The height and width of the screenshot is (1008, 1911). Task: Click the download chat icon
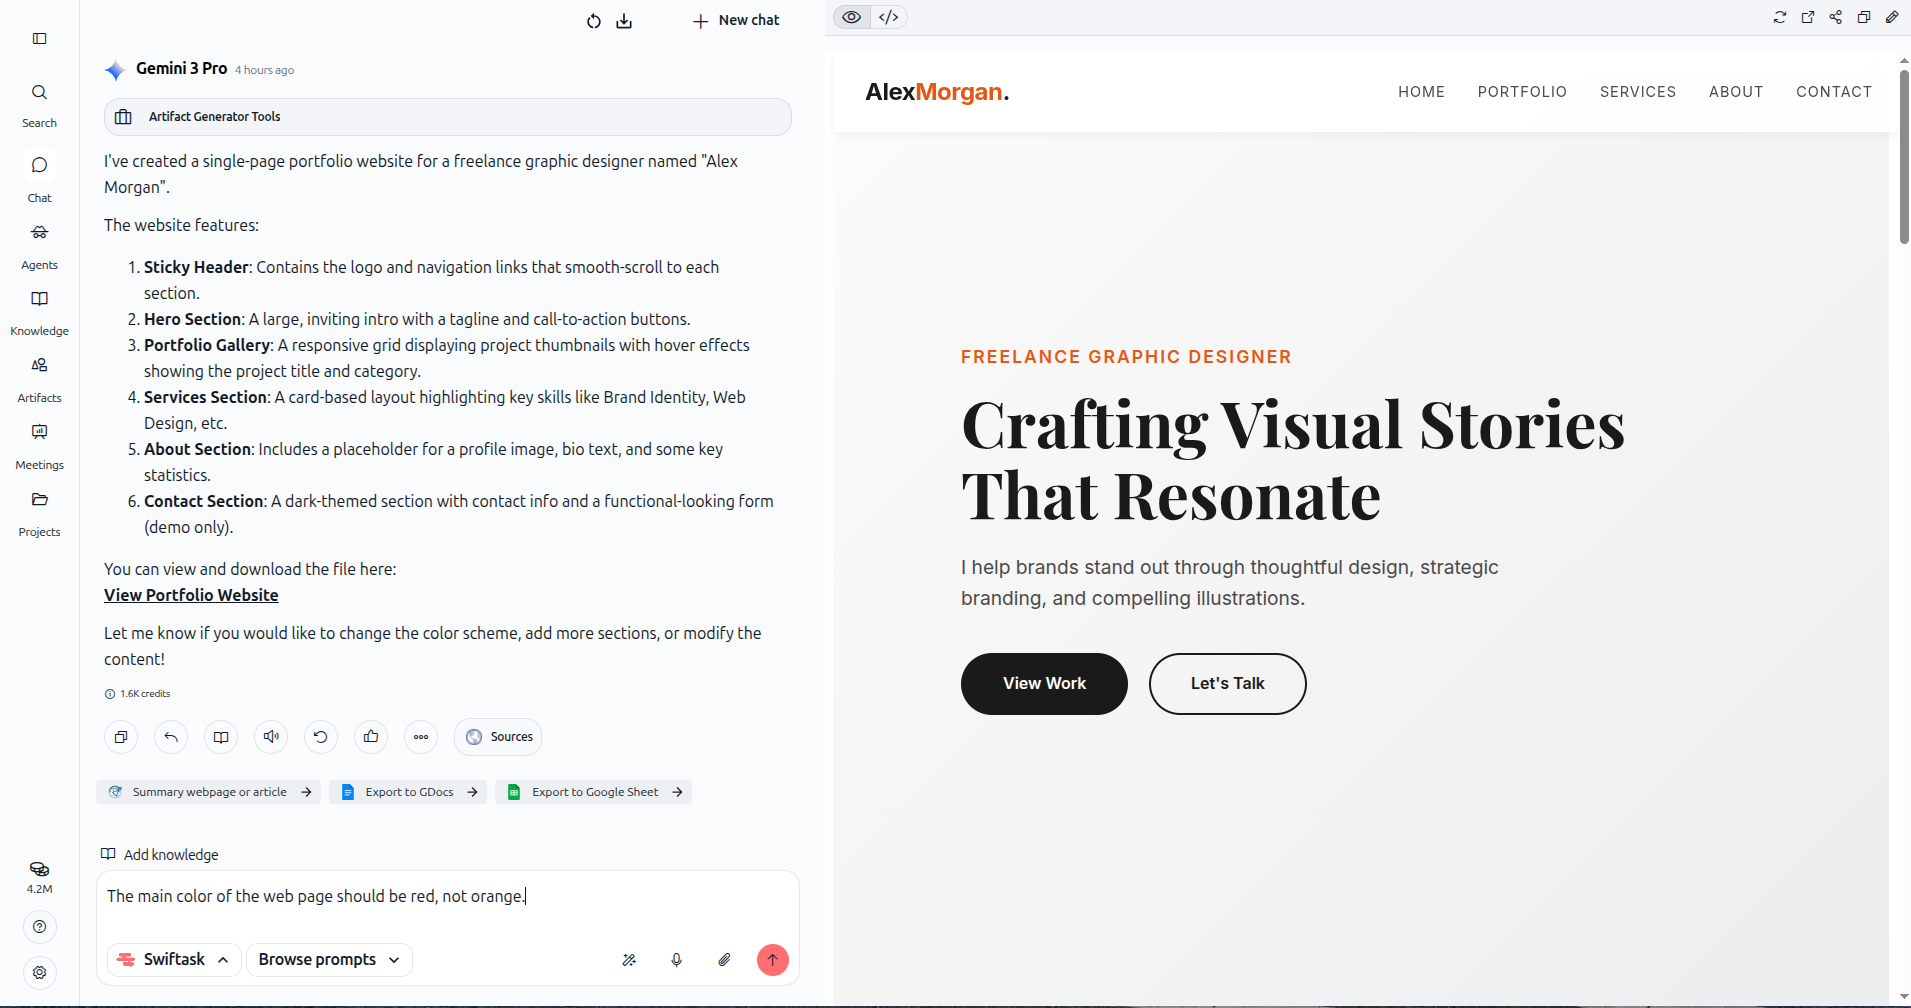click(x=624, y=21)
